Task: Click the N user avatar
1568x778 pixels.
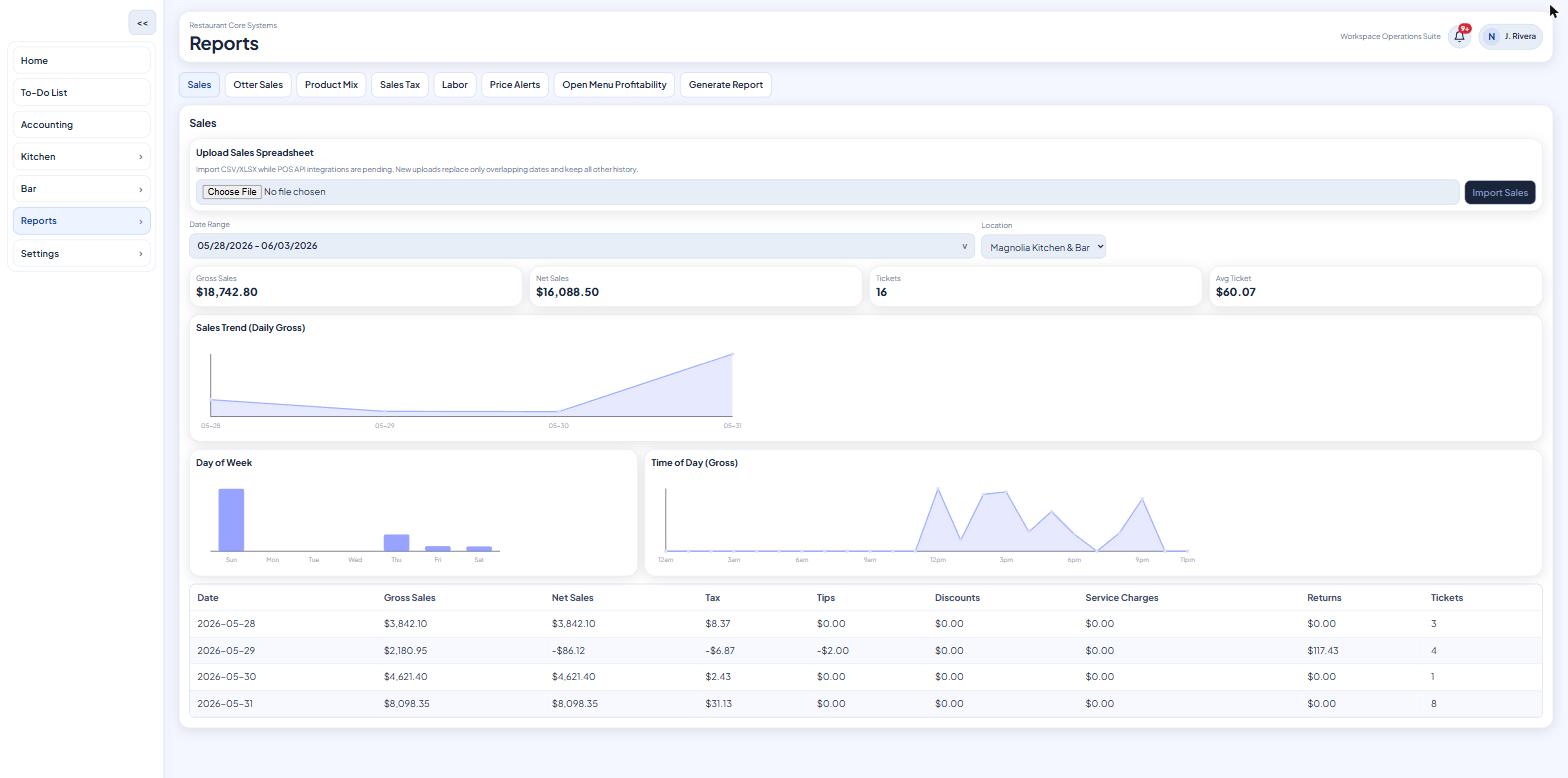Action: 1491,37
